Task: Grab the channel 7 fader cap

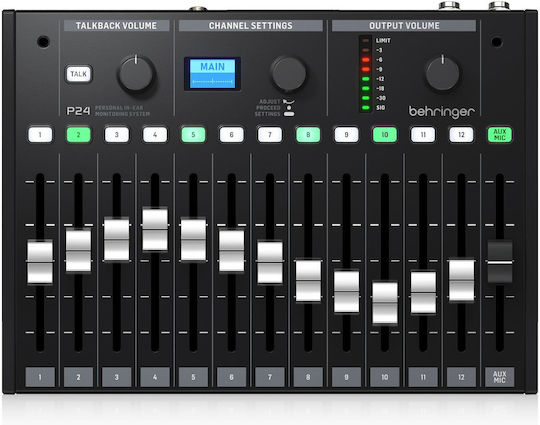Action: tap(270, 262)
